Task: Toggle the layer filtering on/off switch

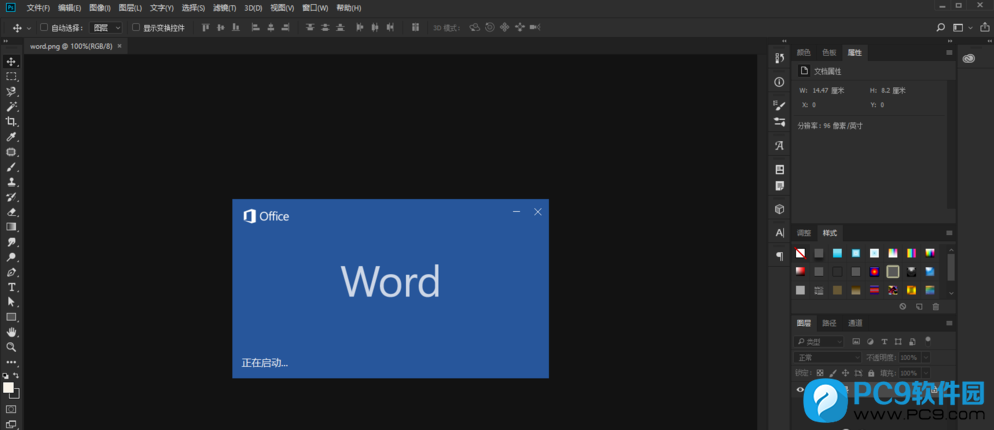Action: tap(928, 340)
